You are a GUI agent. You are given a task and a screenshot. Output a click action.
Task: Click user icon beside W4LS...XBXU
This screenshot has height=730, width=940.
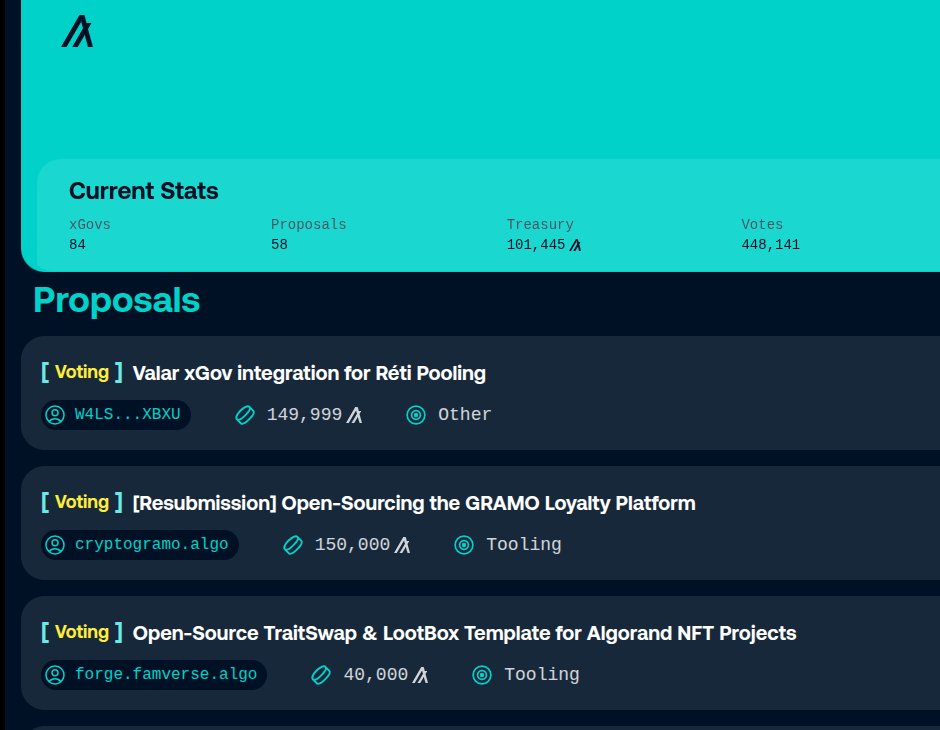[55, 415]
